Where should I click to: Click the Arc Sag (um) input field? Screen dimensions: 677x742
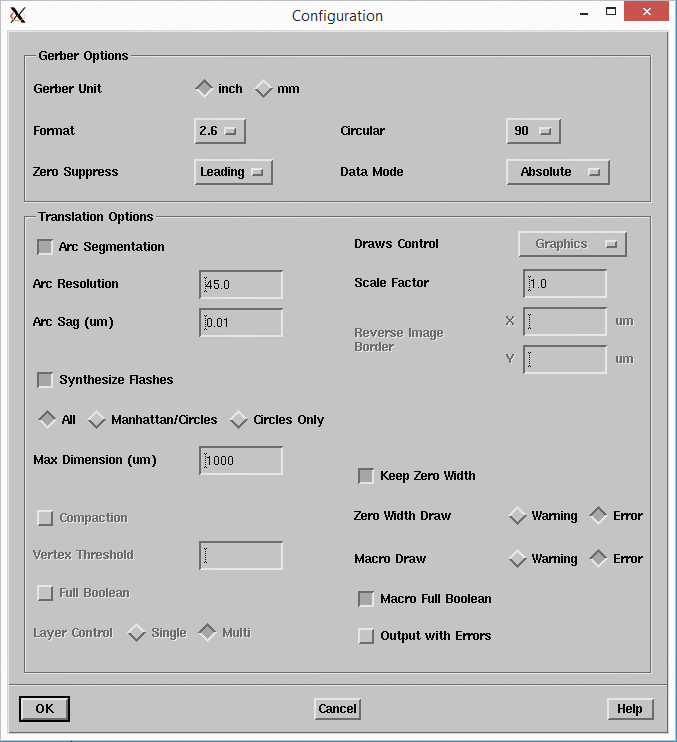(241, 323)
